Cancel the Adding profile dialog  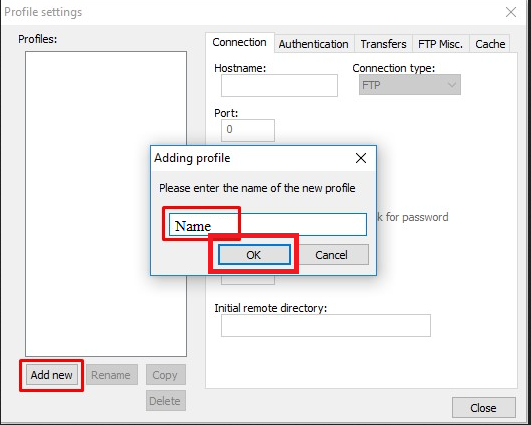331,255
